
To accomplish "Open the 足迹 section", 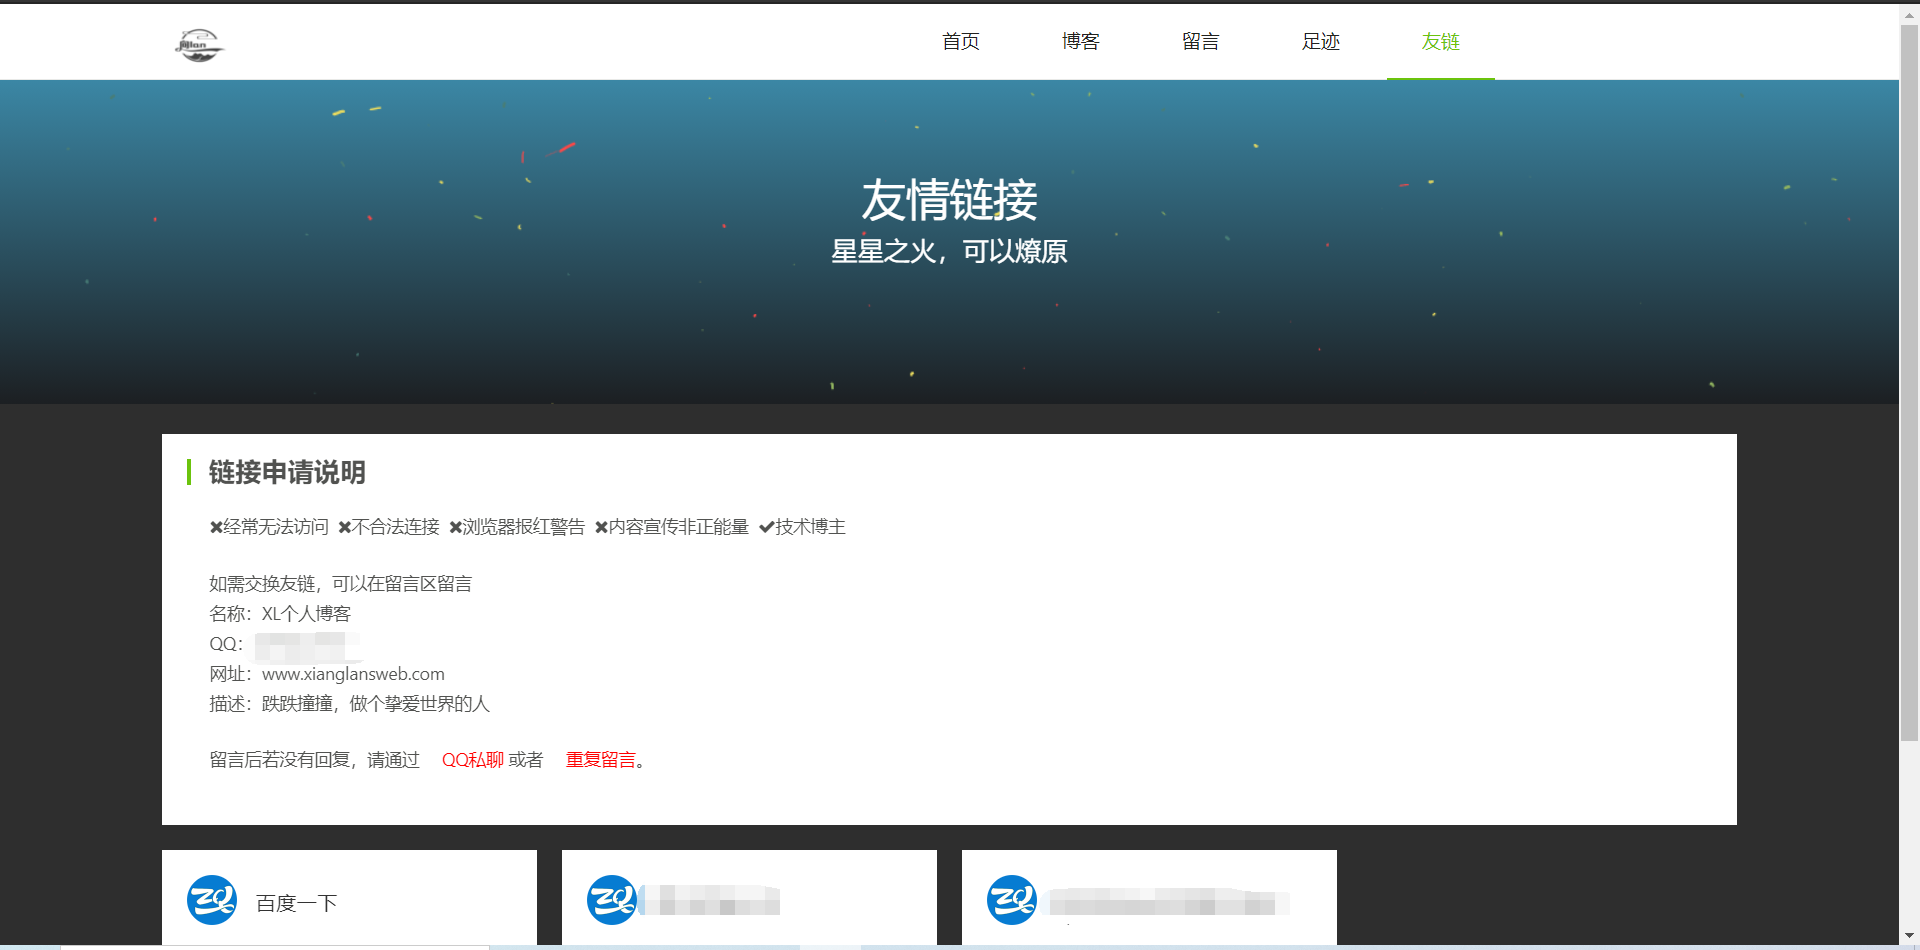I will (x=1320, y=41).
